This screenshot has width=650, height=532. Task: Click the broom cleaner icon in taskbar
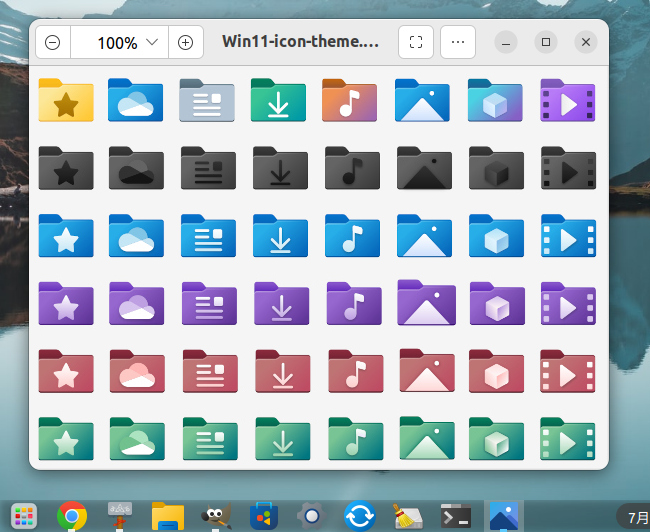pyautogui.click(x=407, y=516)
